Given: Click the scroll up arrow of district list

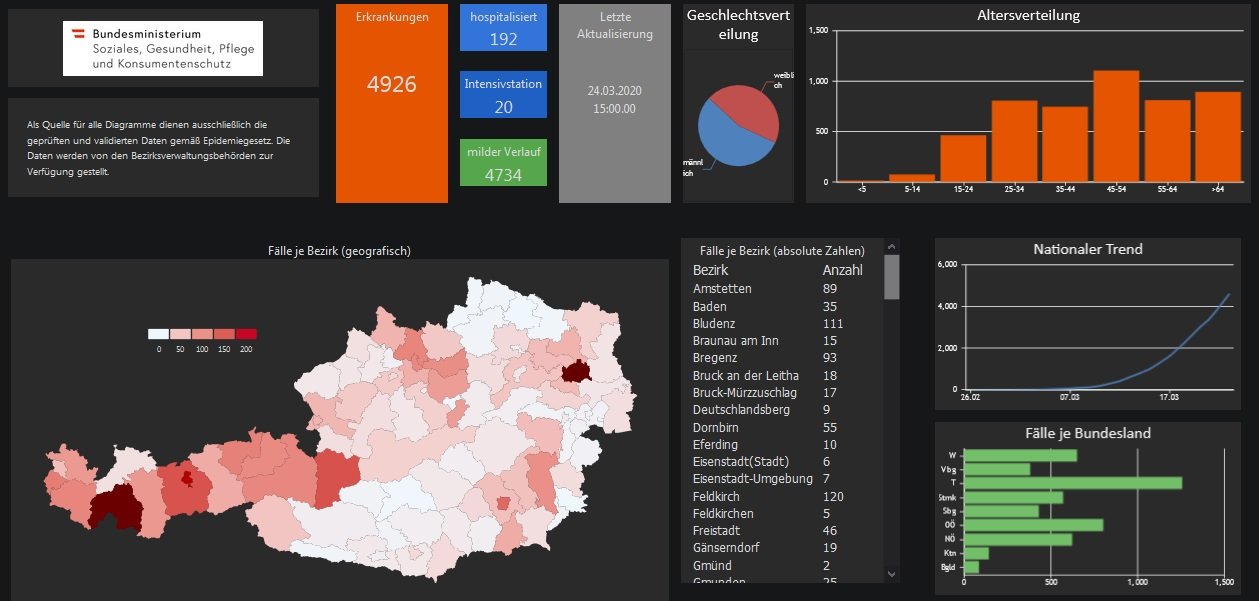Looking at the screenshot, I should tap(892, 245).
